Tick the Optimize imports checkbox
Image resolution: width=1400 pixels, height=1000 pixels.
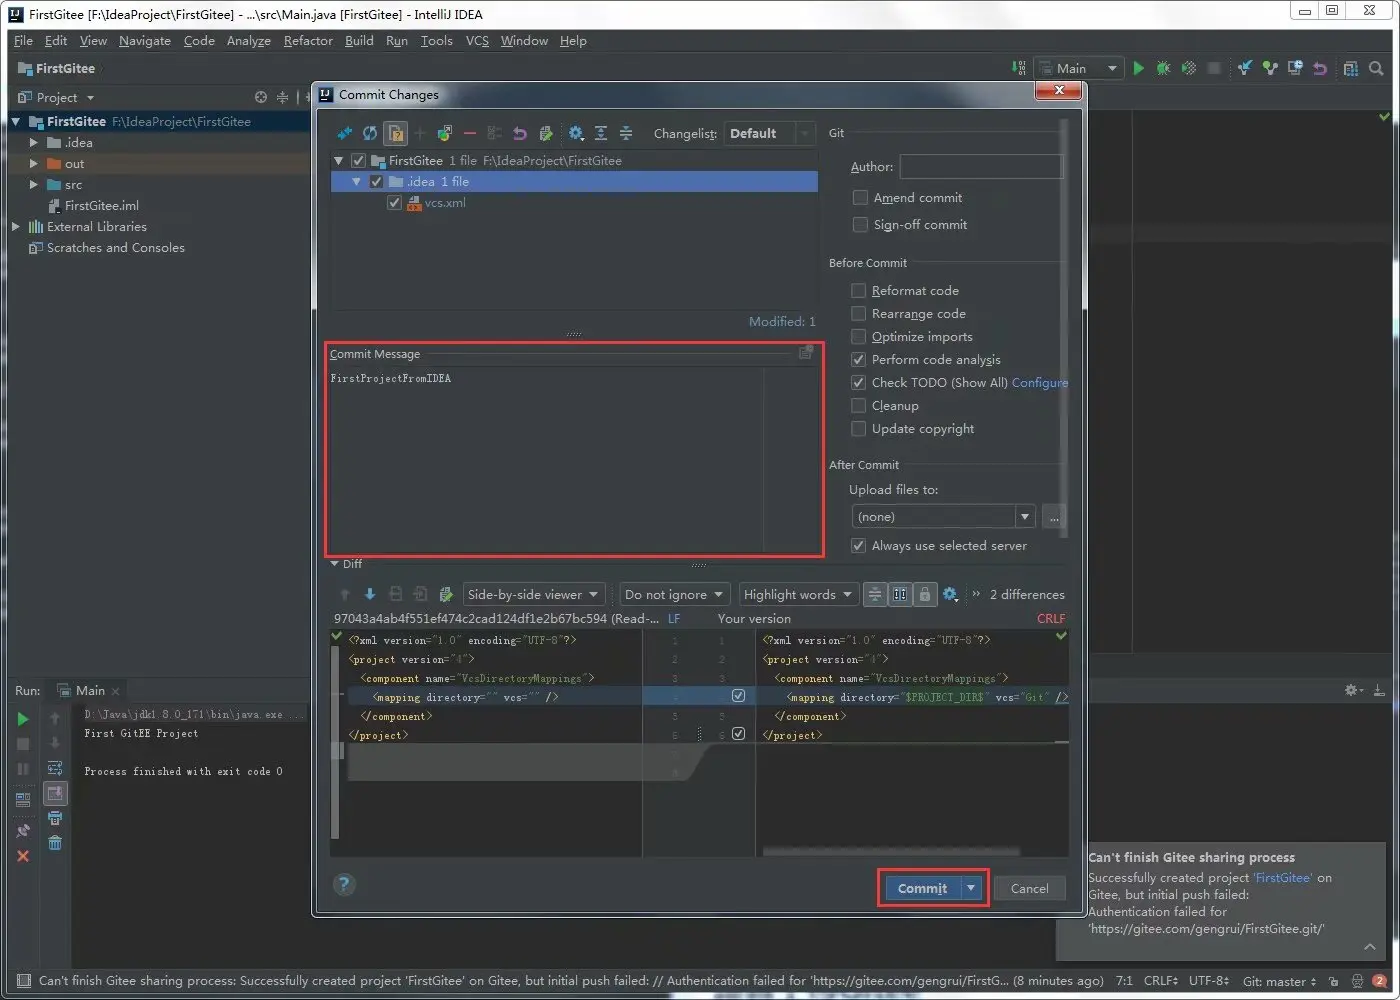tap(858, 337)
